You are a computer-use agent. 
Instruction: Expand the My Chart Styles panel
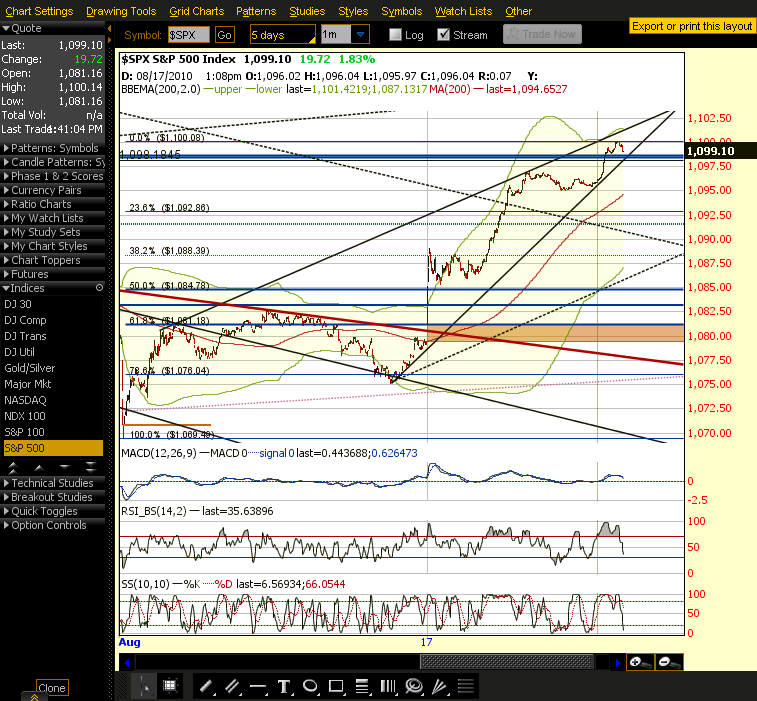tap(52, 246)
